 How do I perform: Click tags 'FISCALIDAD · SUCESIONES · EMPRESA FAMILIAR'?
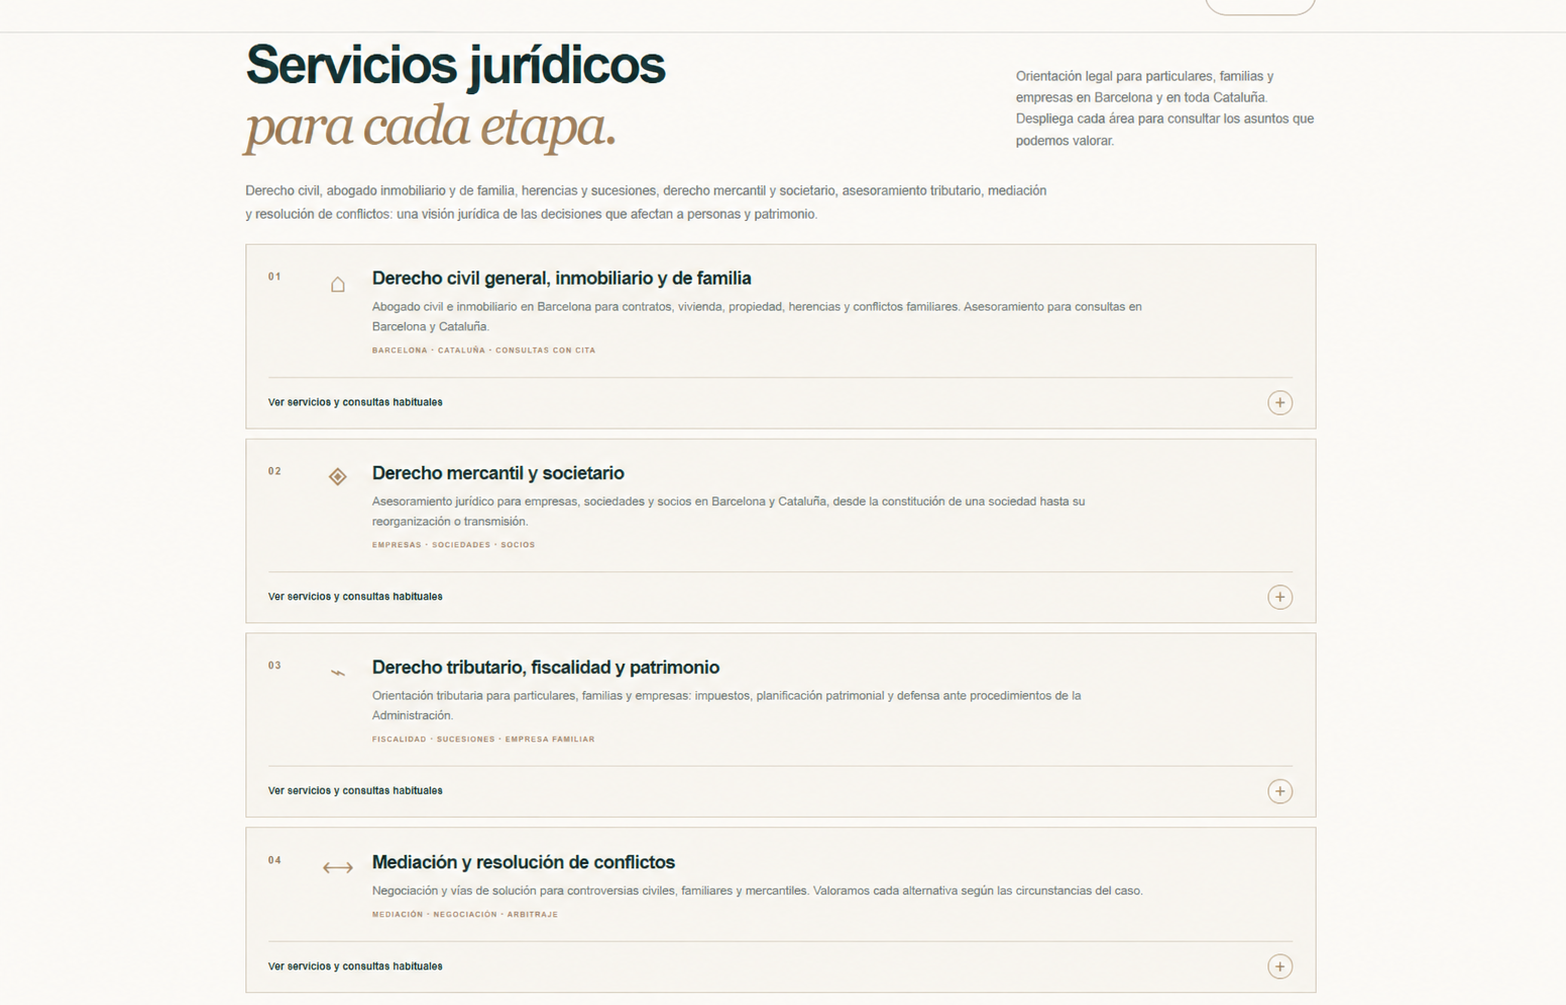coord(483,739)
